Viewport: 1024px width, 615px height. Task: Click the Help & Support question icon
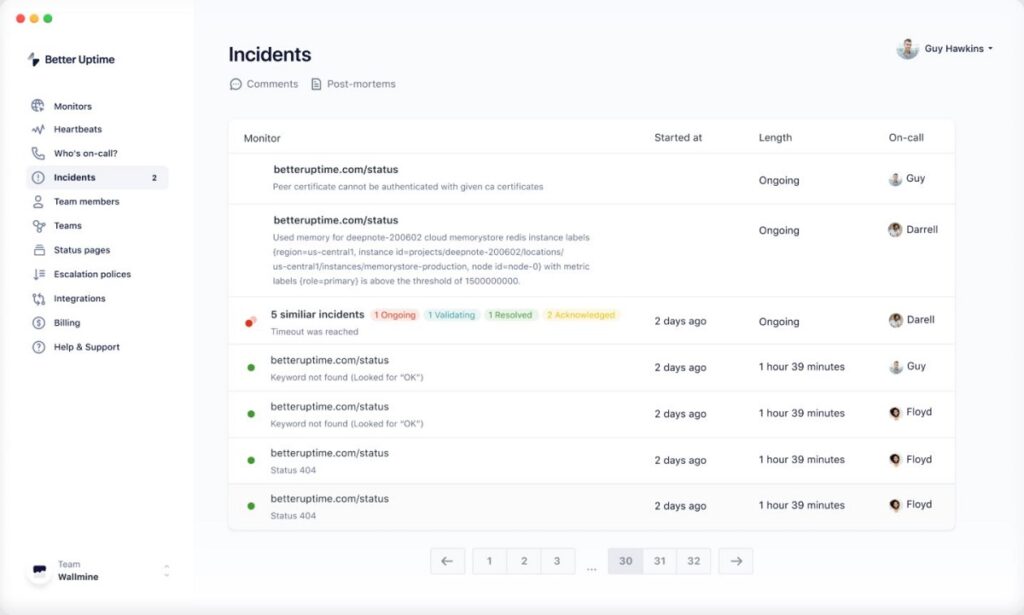click(x=38, y=347)
